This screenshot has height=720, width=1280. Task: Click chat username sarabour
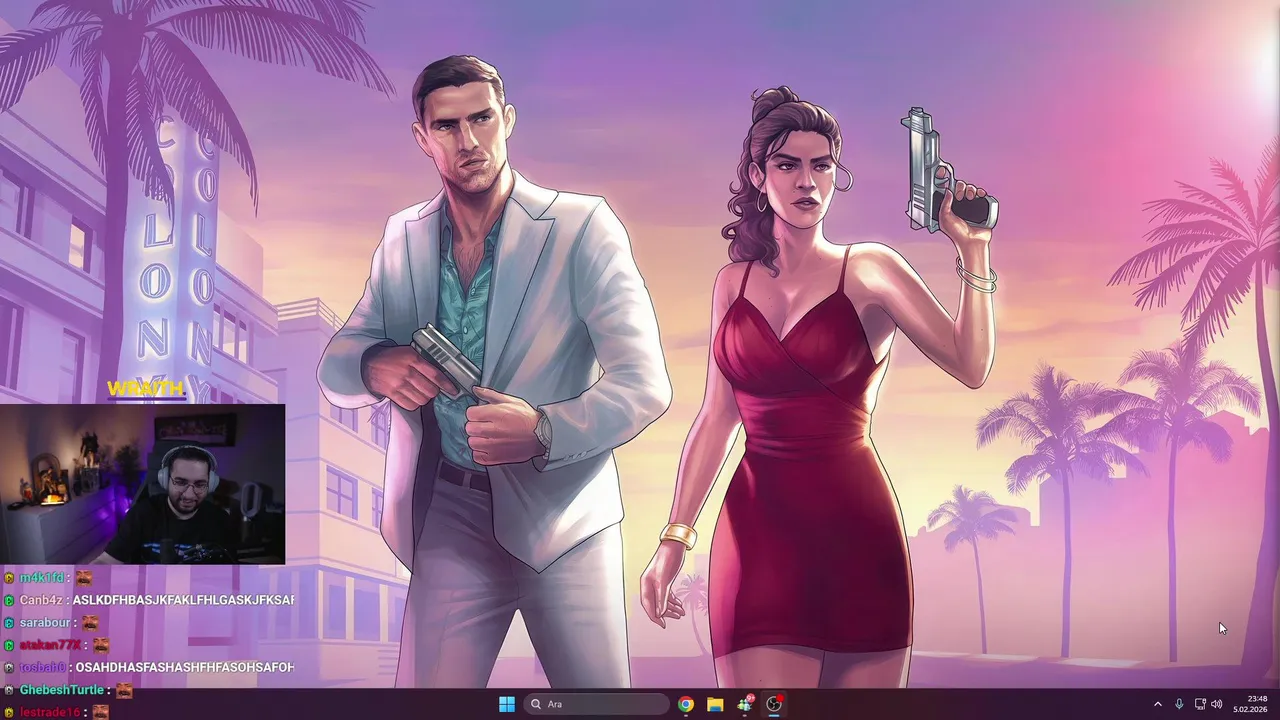tap(45, 622)
